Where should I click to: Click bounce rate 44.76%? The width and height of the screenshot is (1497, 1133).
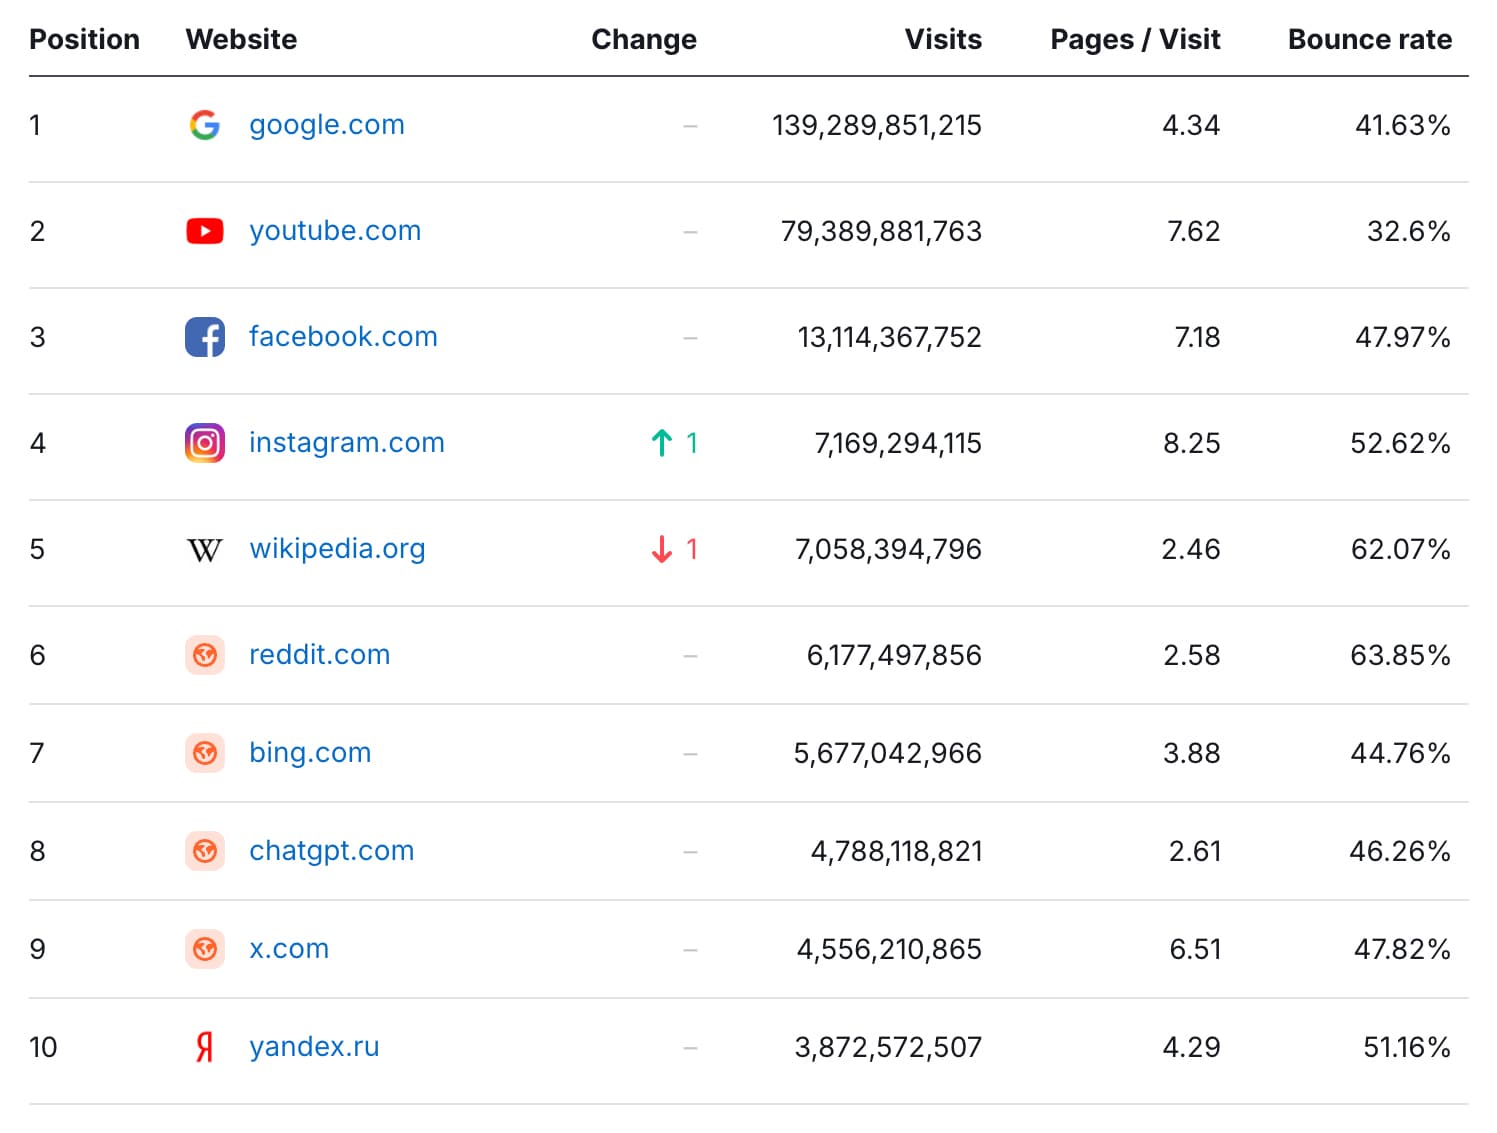pyautogui.click(x=1400, y=753)
